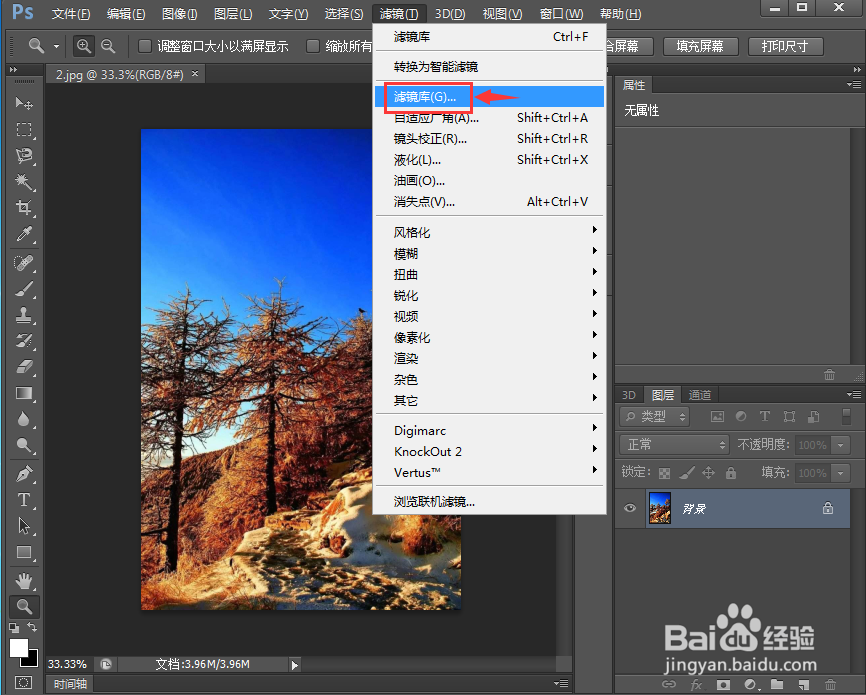Click the 填充屏幕 button
This screenshot has width=866, height=695.
(700, 46)
